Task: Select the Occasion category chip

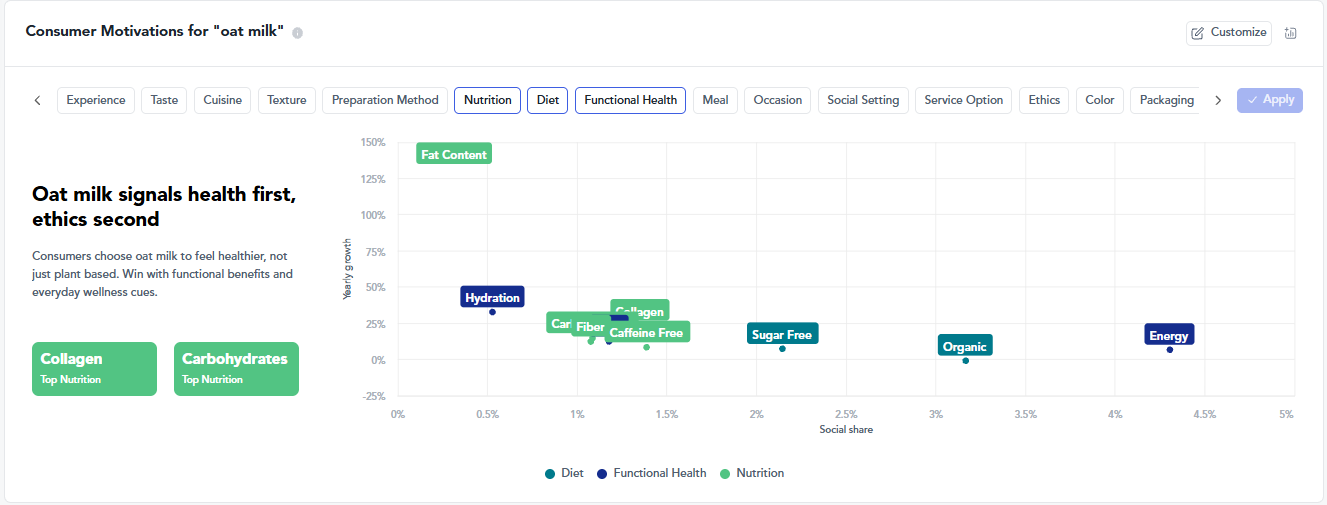Action: [778, 100]
